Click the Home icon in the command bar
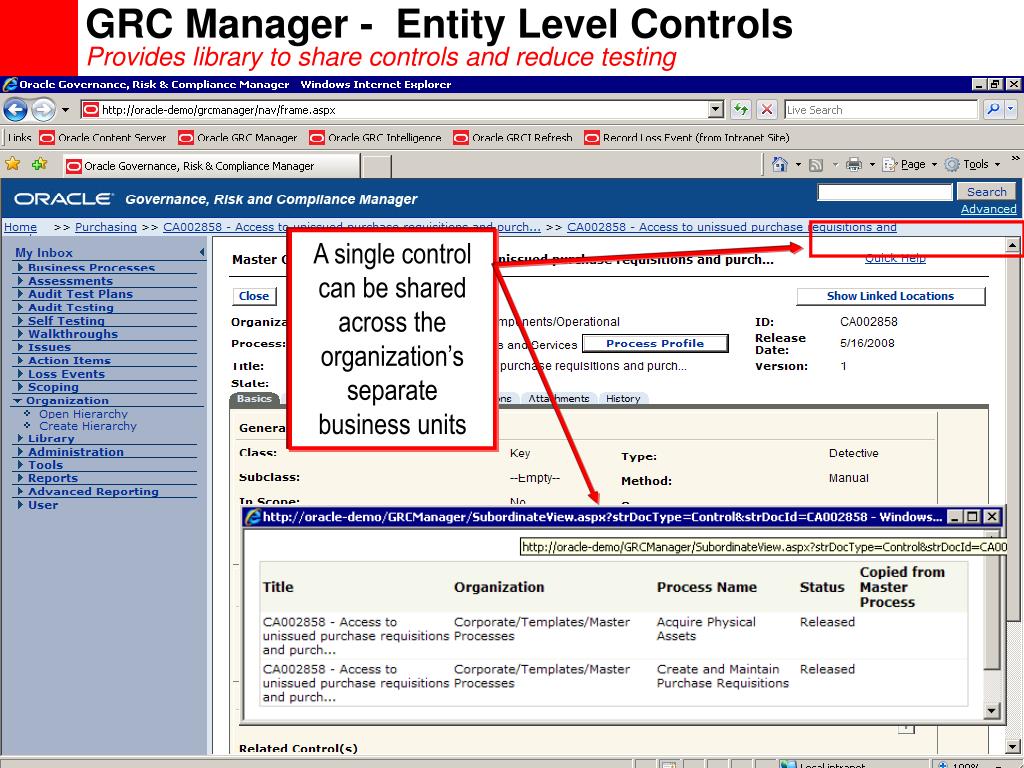 pos(779,165)
